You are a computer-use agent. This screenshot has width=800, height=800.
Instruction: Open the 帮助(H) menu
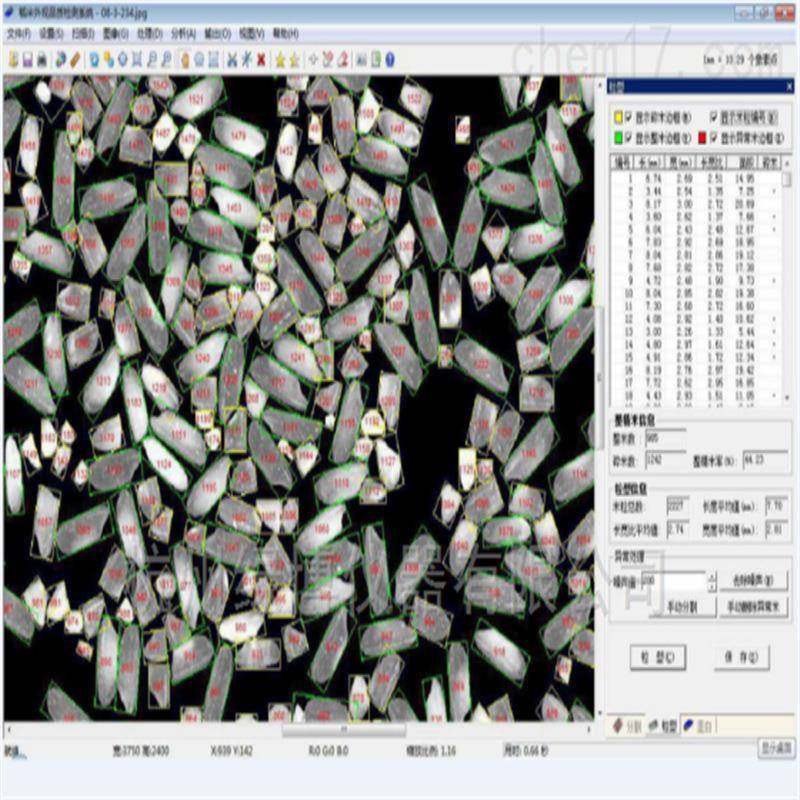point(286,34)
